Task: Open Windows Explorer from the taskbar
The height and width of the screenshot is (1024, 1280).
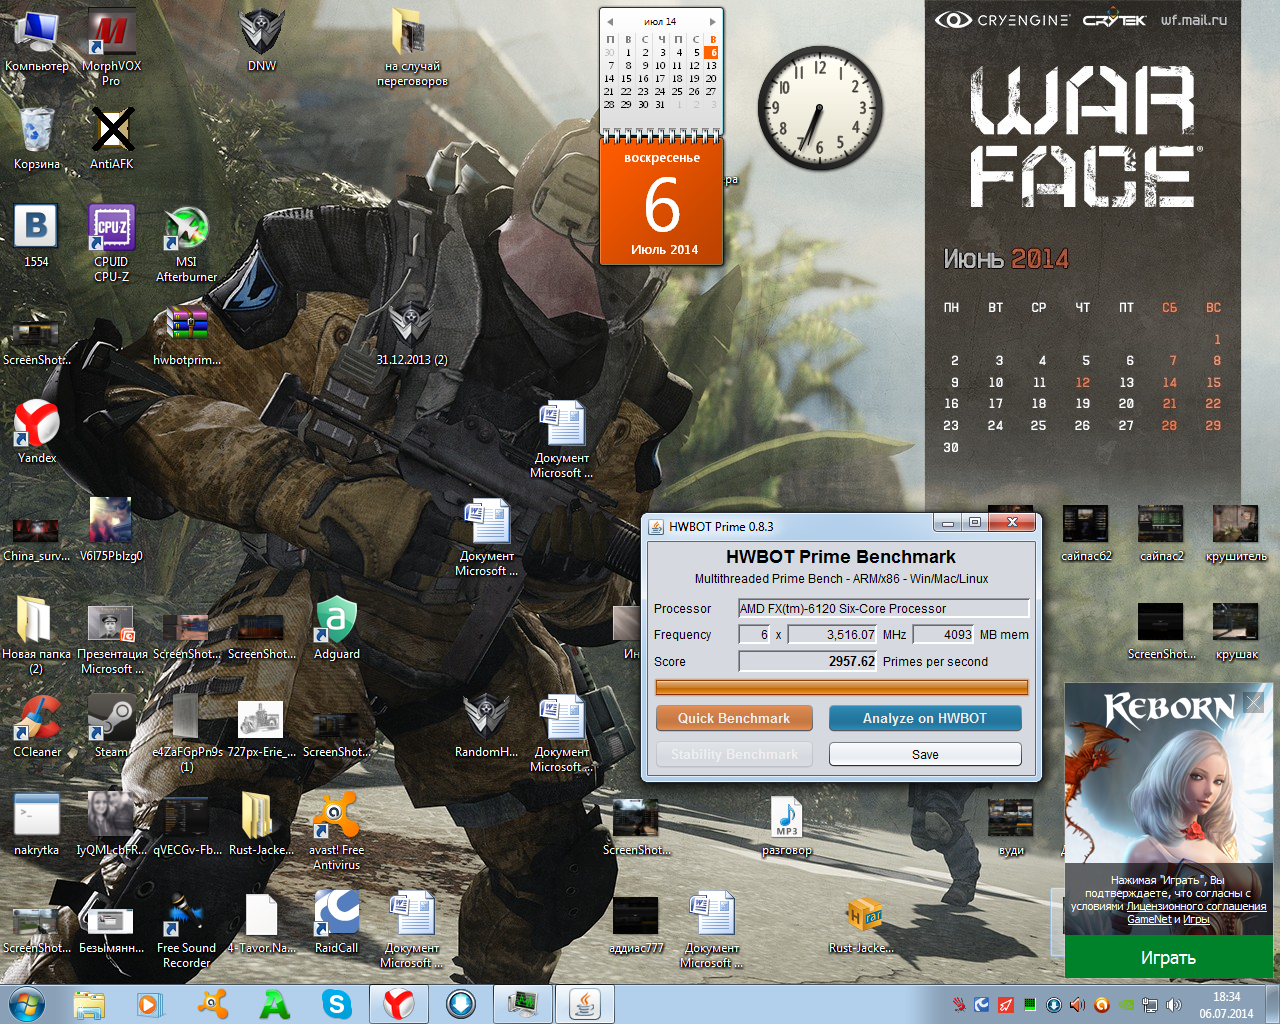Action: click(89, 1004)
